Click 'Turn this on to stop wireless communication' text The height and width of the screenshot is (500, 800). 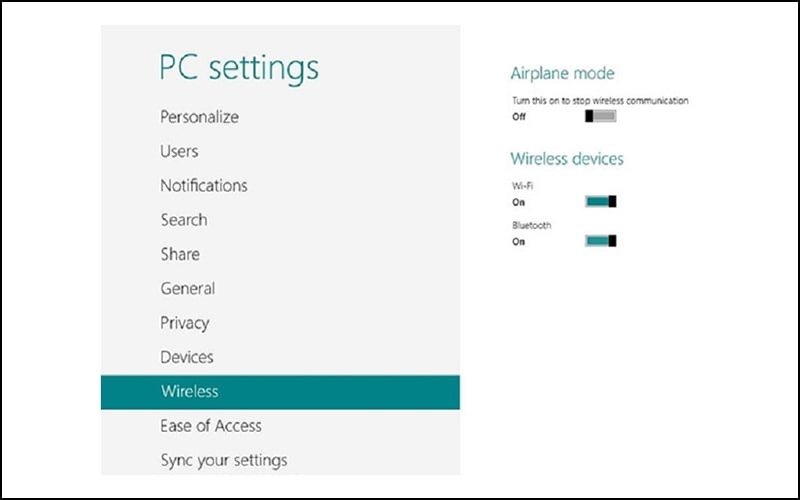coord(600,101)
